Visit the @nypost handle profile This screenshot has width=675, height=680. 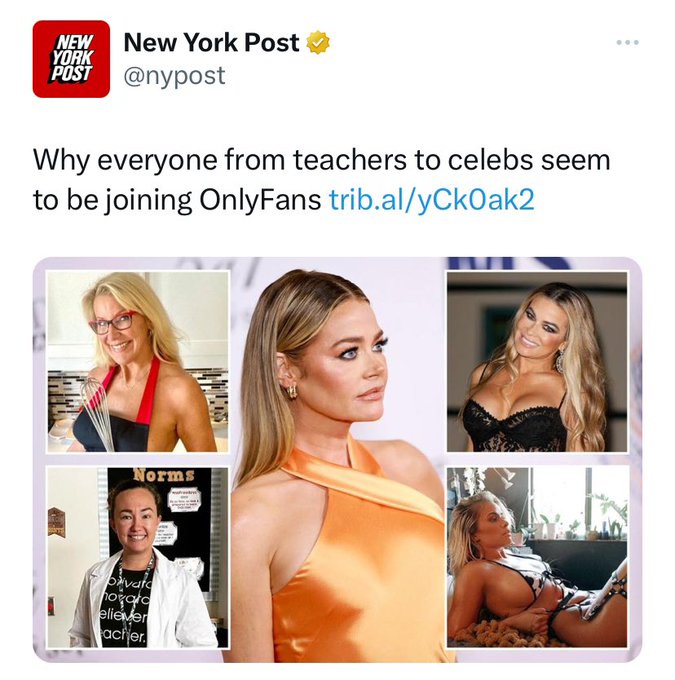click(x=174, y=76)
